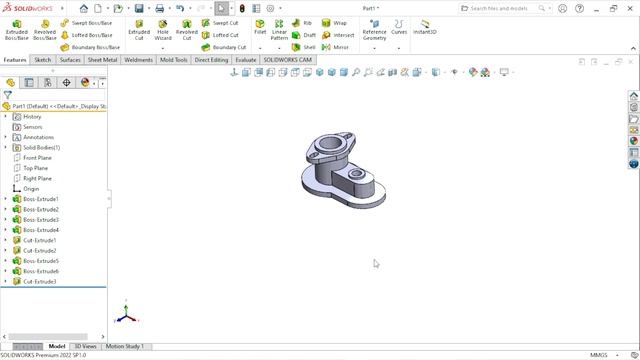
Task: Expand the Boss-Extrude1 feature arrow
Action: (x=5, y=199)
